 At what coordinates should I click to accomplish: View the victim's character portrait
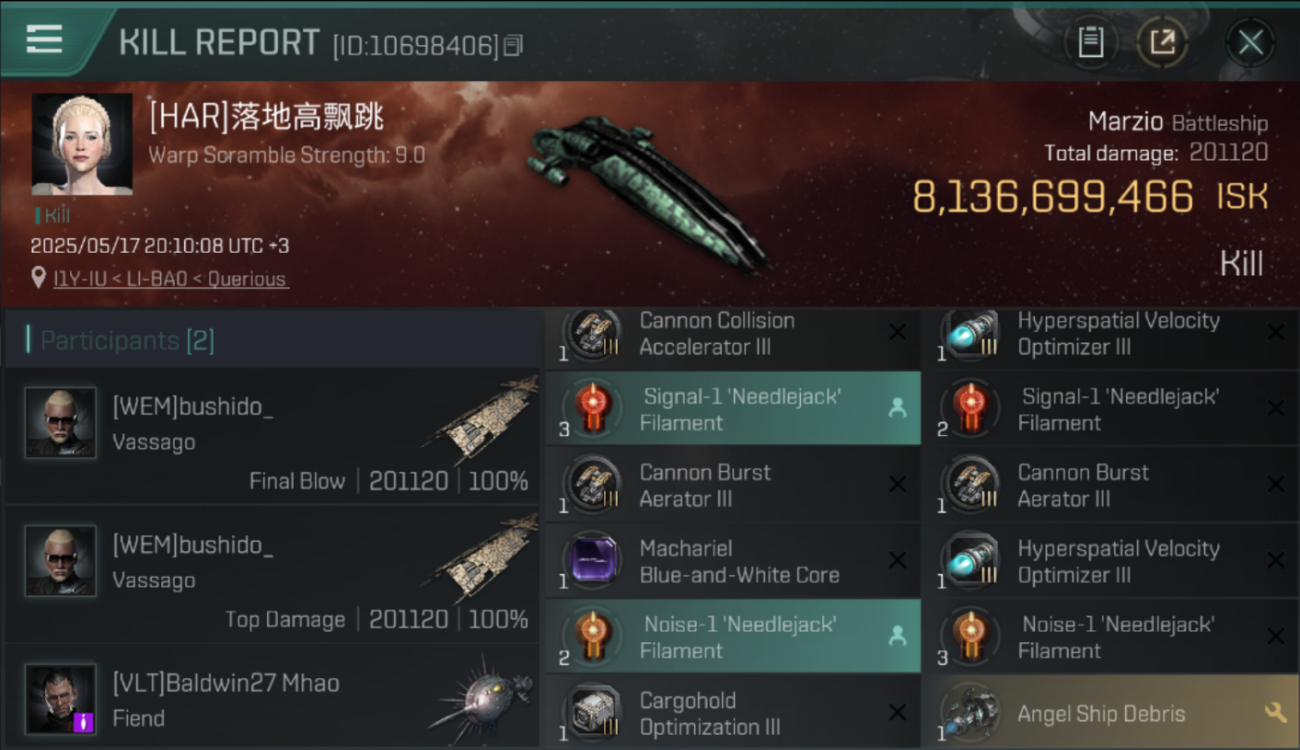(x=82, y=144)
